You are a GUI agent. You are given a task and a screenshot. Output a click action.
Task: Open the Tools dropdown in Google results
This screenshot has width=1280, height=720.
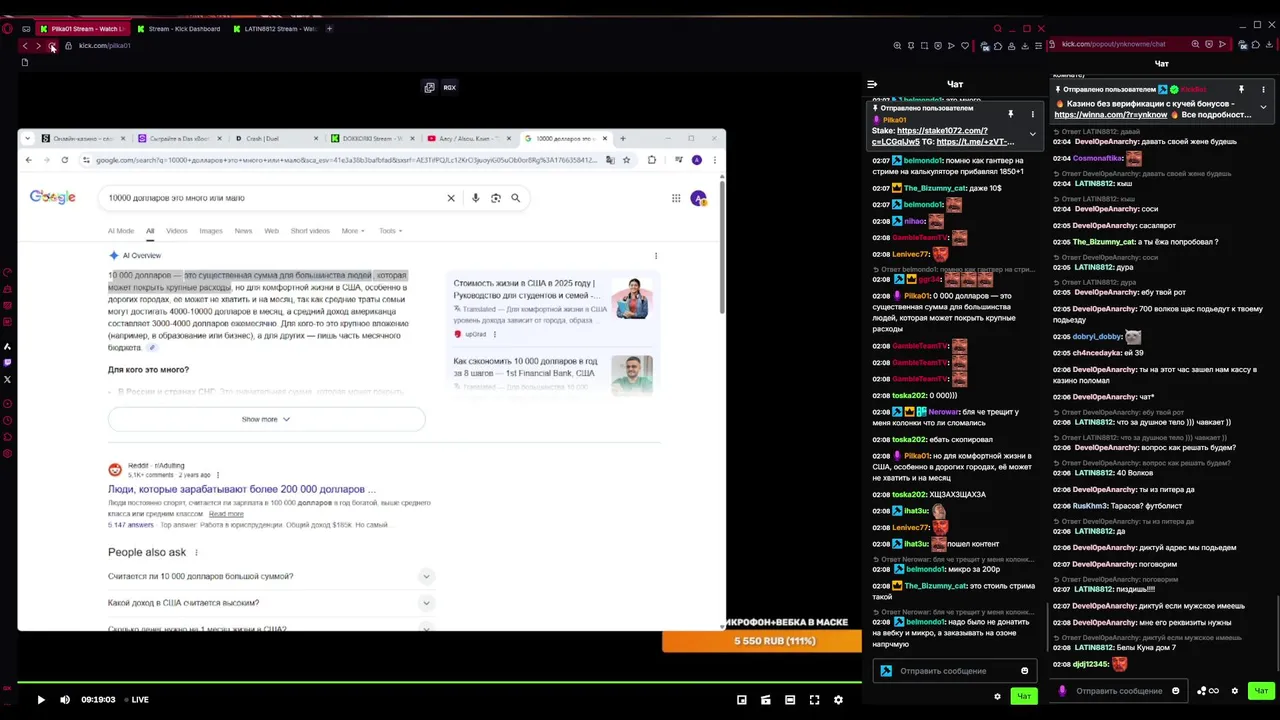[x=390, y=231]
